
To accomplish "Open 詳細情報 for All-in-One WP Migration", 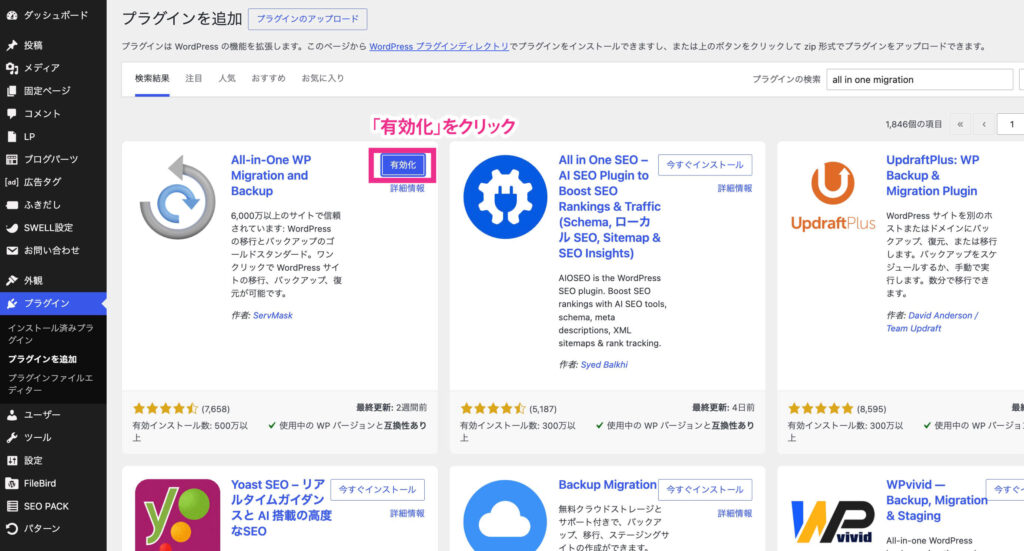I will coord(407,188).
